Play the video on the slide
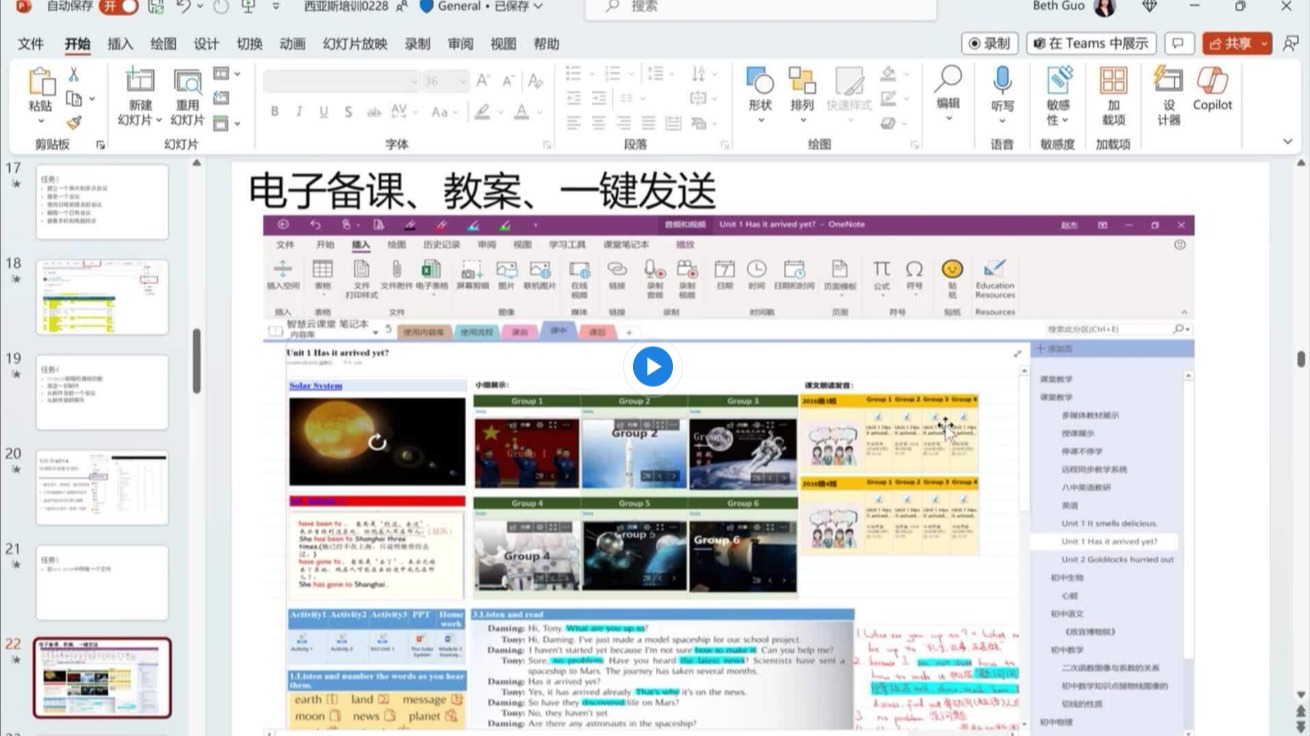Viewport: 1310px width, 736px height. pos(653,367)
